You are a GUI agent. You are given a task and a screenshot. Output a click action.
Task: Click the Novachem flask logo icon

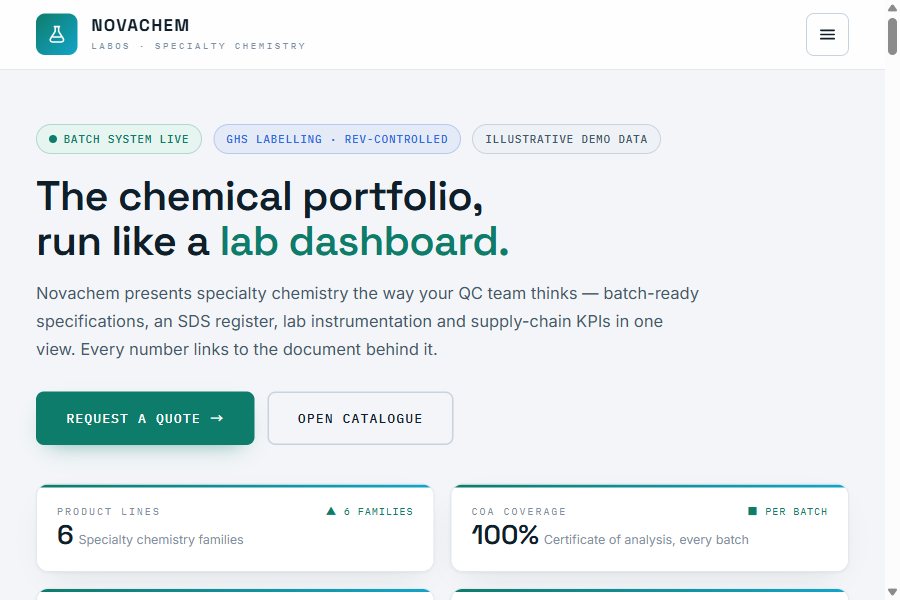coord(57,34)
